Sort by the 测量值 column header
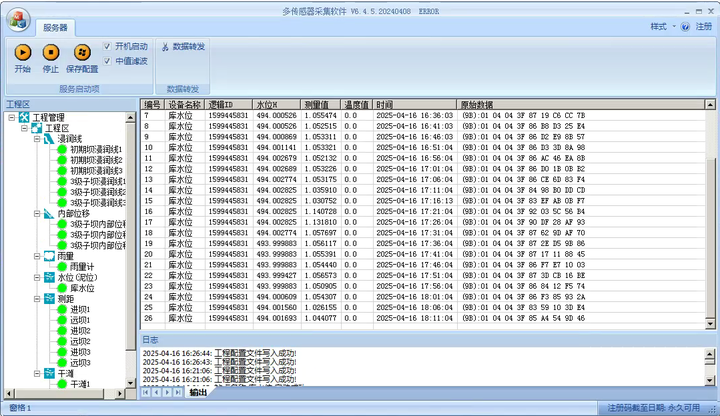Image resolution: width=720 pixels, height=416 pixels. (321, 105)
